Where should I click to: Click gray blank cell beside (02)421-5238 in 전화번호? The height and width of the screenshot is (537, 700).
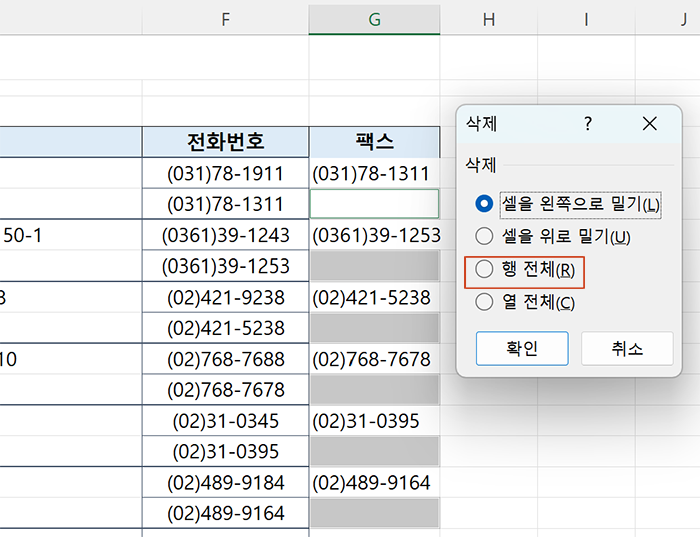(x=374, y=328)
